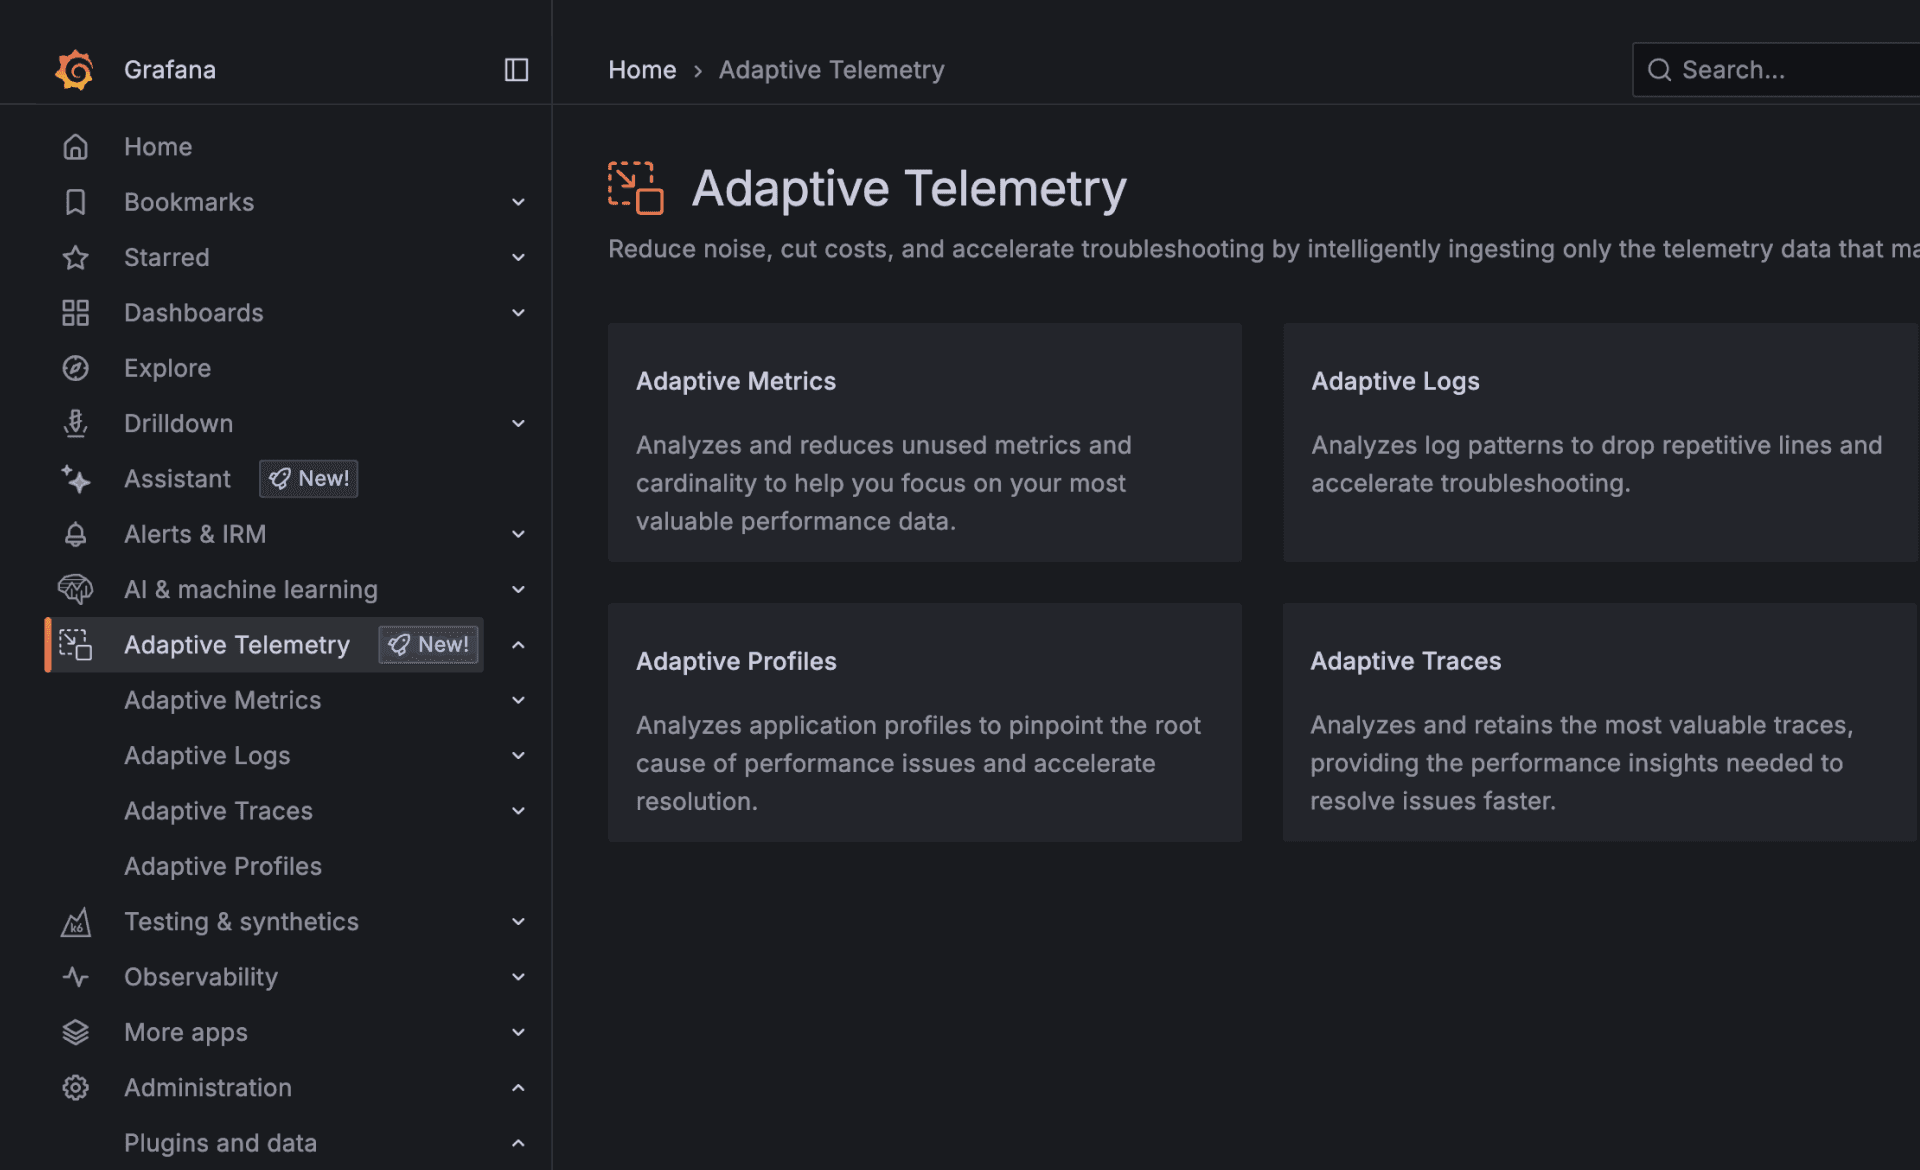Collapse the Plugins and data chevron
Screen dimensions: 1920x1170
(518, 1143)
